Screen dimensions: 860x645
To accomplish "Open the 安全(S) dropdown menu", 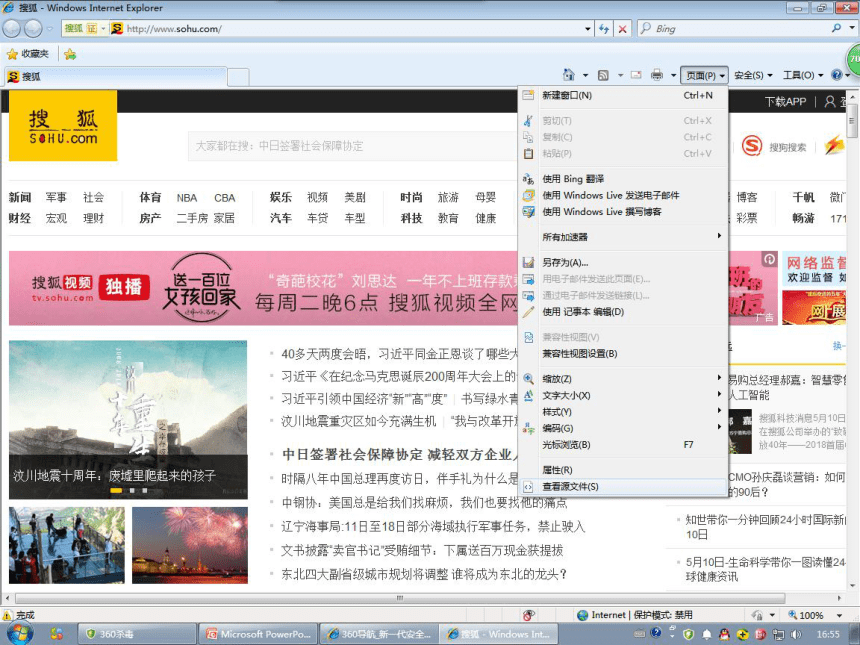I will coord(753,75).
